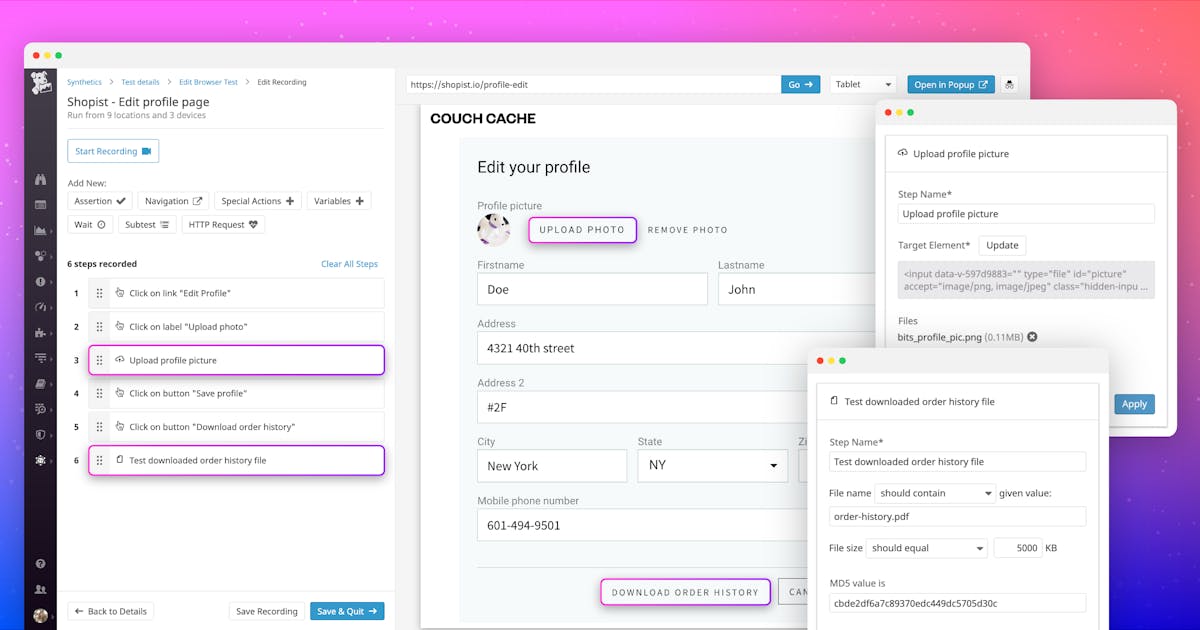Add a new Assertion step
The height and width of the screenshot is (630, 1200).
point(100,201)
